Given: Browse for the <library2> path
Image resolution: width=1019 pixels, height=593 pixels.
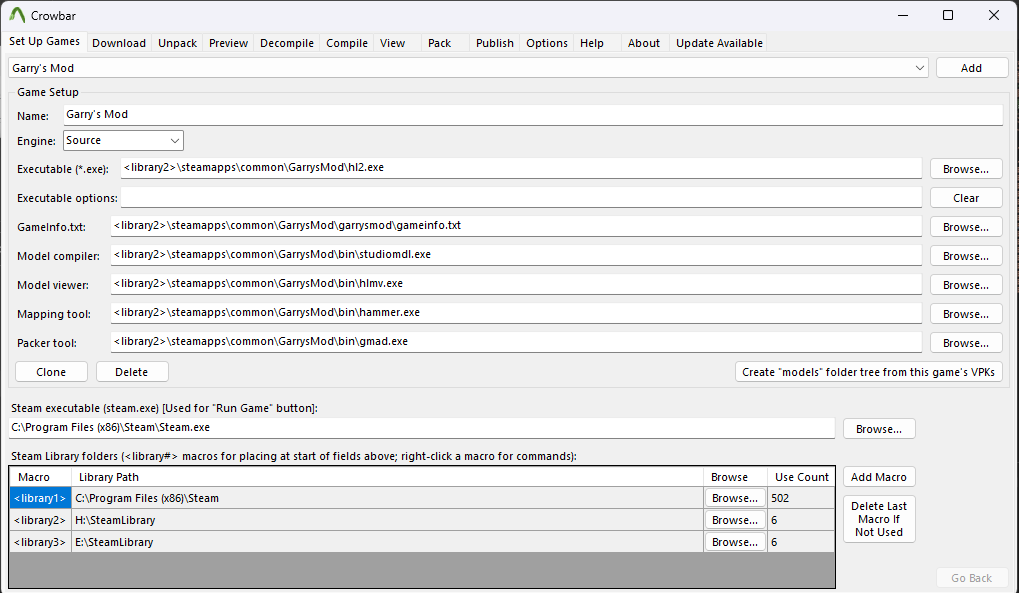Looking at the screenshot, I should [735, 520].
